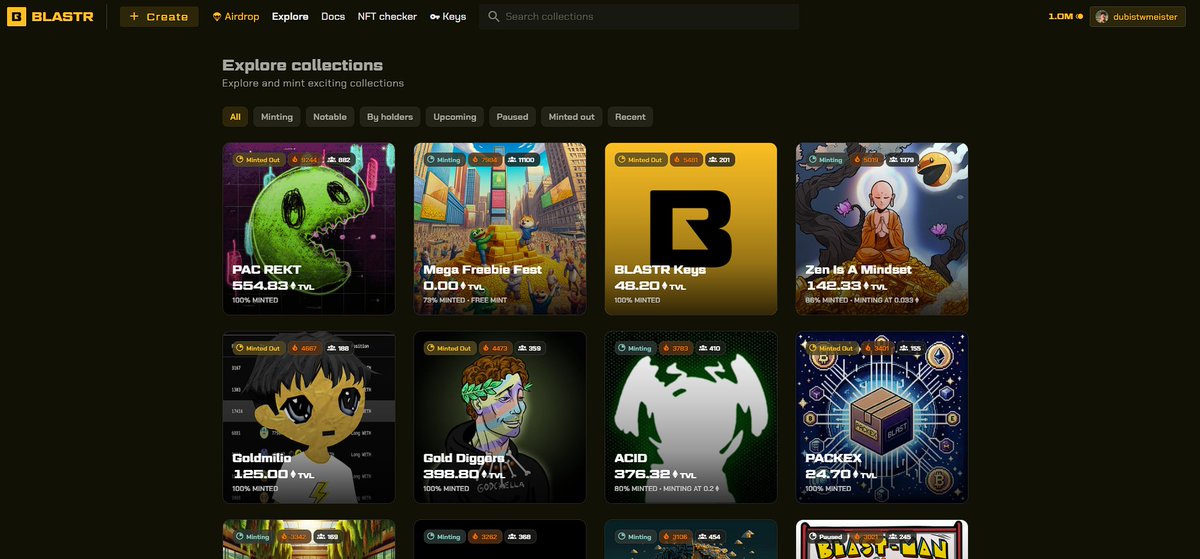Viewport: 1200px width, 559px height.
Task: Click the 7984 flame badge on Mega Freebie Fest
Action: coord(485,160)
